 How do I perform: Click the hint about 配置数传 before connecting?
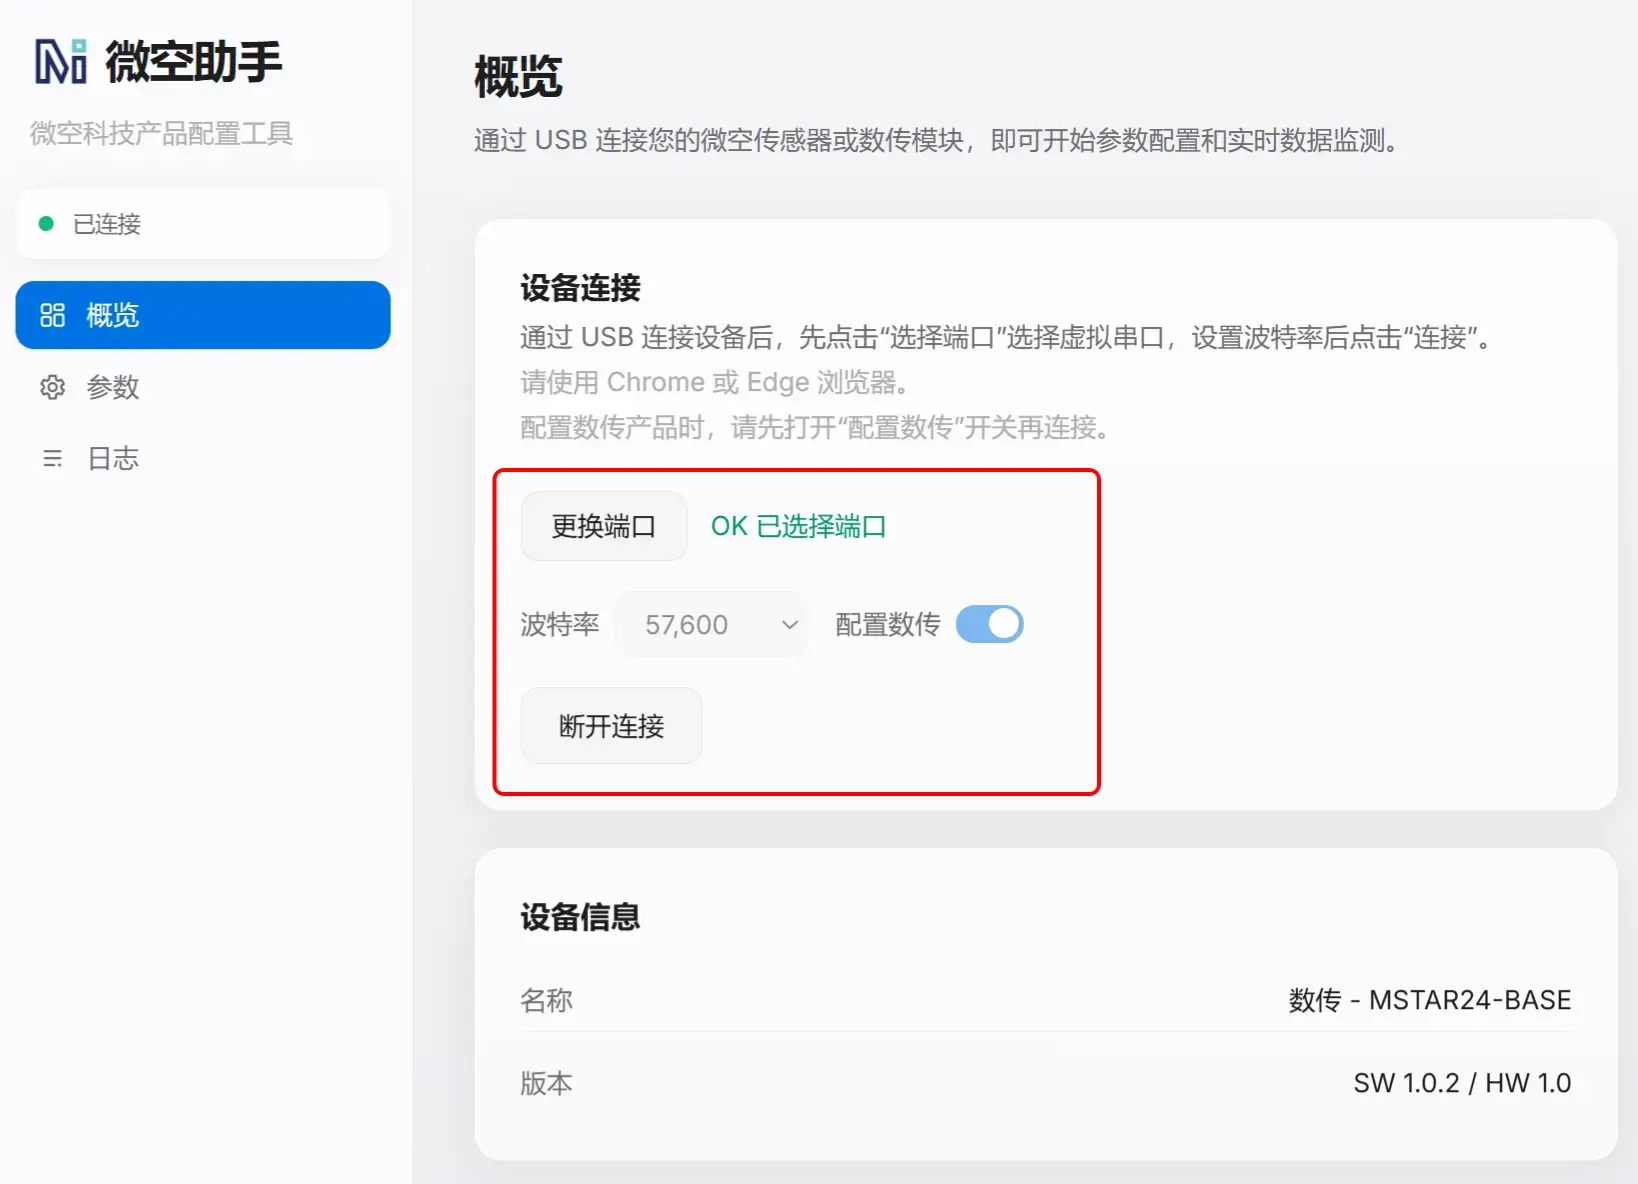pyautogui.click(x=814, y=428)
